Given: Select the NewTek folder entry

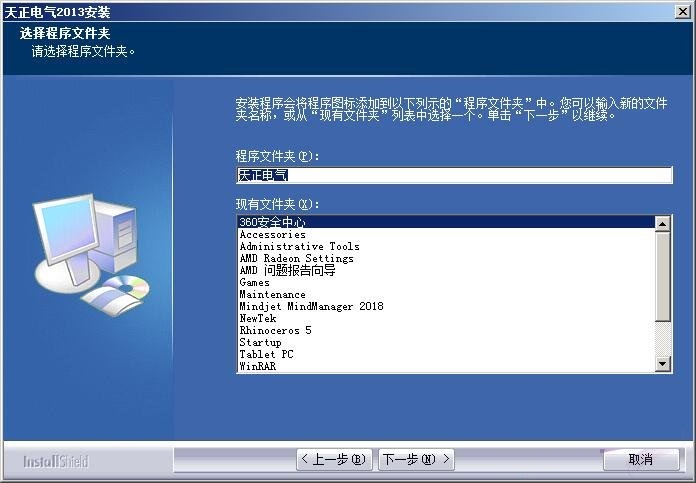Looking at the screenshot, I should 446,318.
